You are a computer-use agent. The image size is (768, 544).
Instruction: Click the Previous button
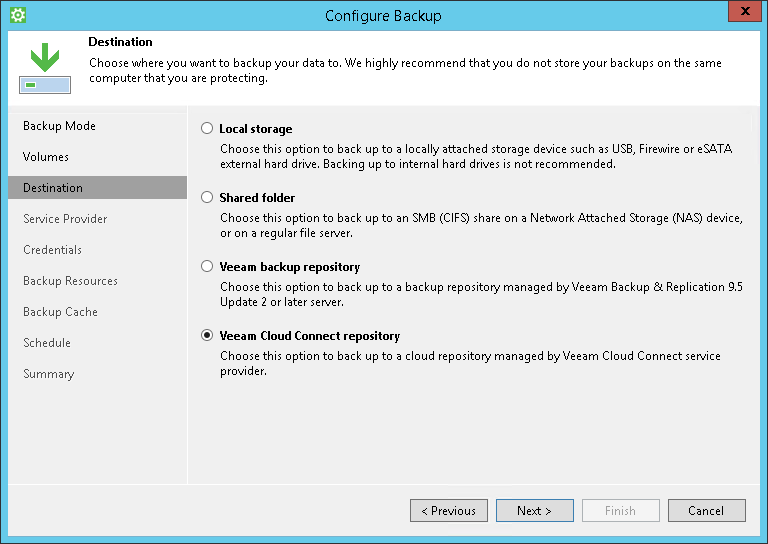pyautogui.click(x=449, y=511)
